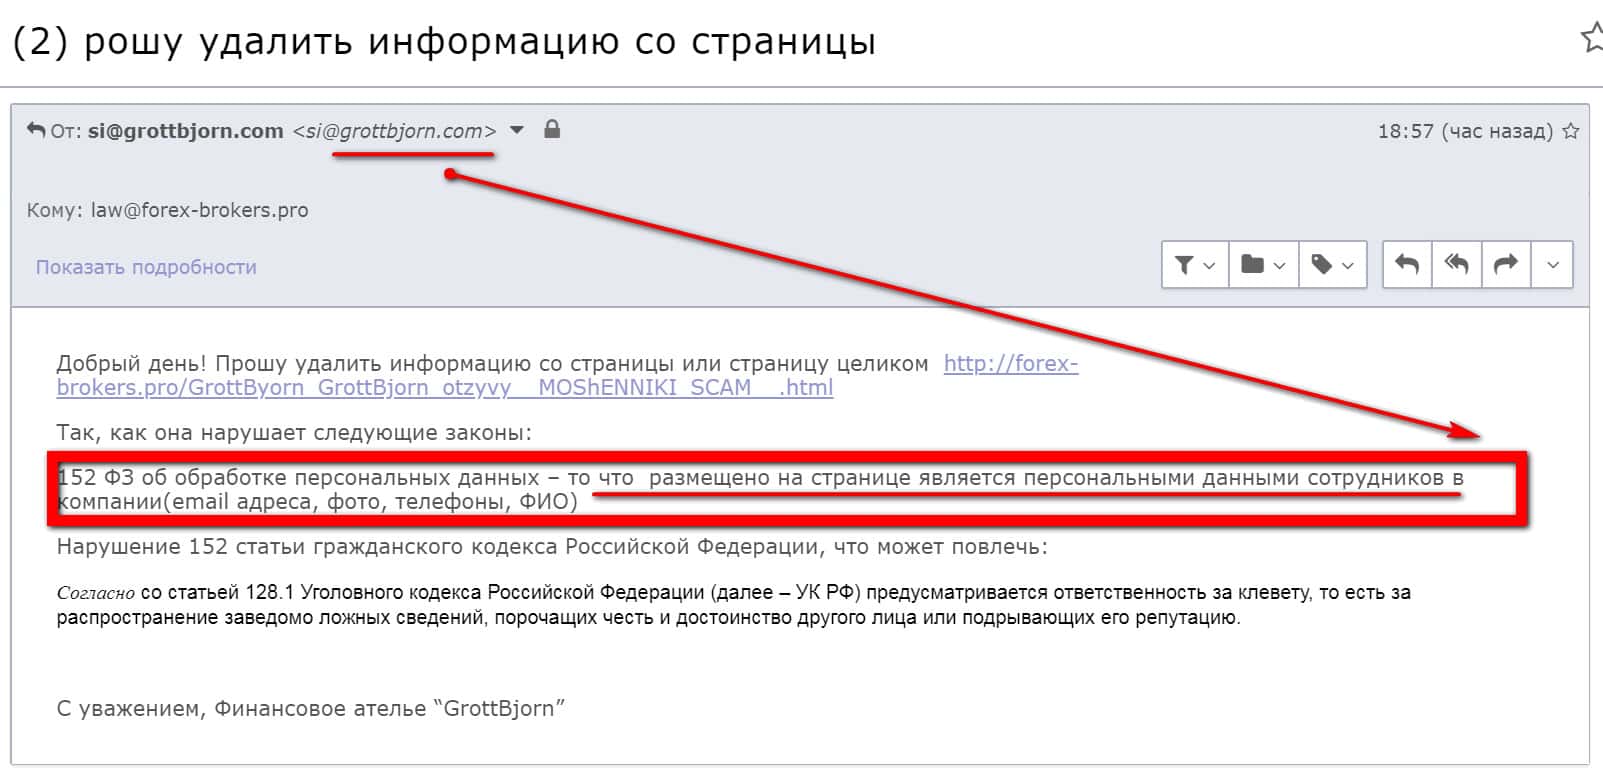
Task: Reply to all using the double-arrow icon
Action: [1456, 264]
